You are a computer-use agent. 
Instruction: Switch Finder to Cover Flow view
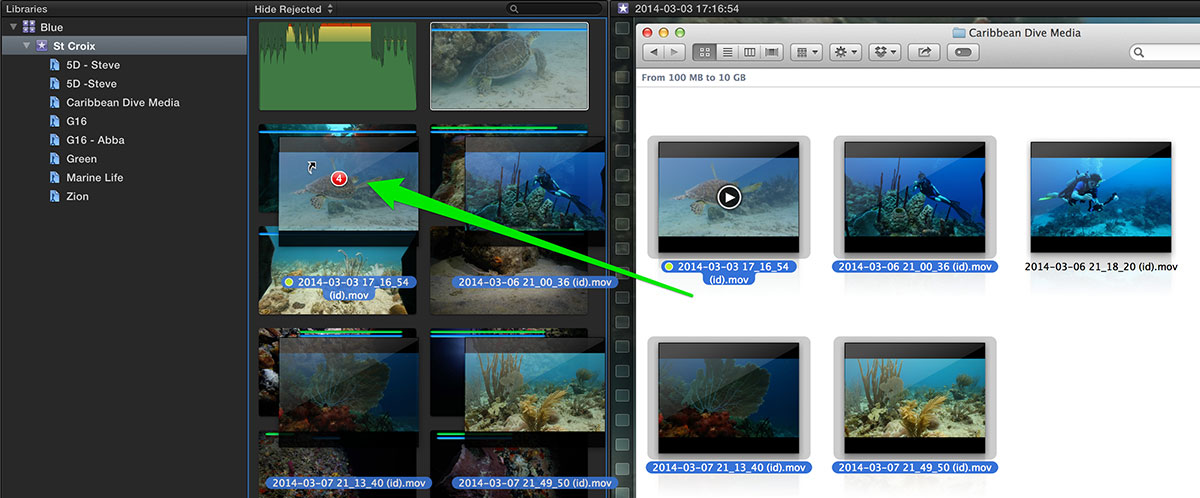(x=772, y=52)
